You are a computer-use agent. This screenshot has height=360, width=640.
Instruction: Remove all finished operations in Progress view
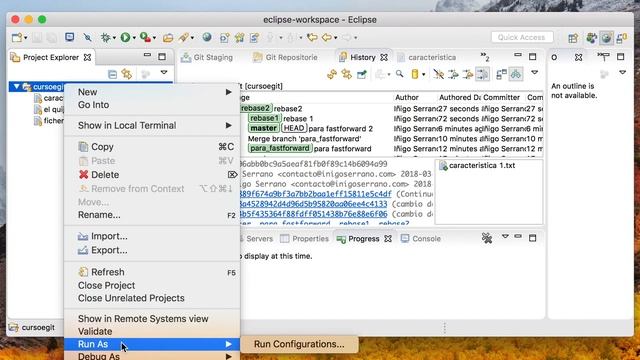[487, 238]
